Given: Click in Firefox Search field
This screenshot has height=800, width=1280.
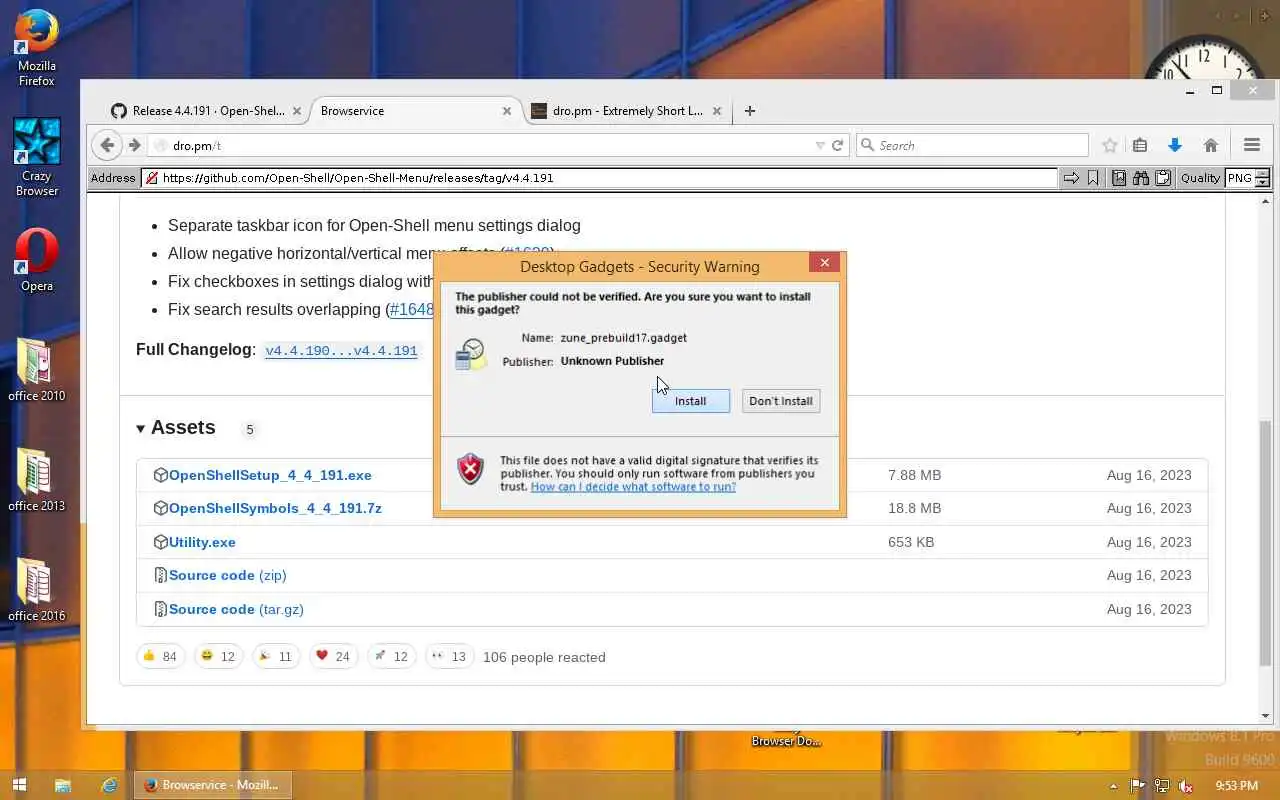Looking at the screenshot, I should point(972,145).
